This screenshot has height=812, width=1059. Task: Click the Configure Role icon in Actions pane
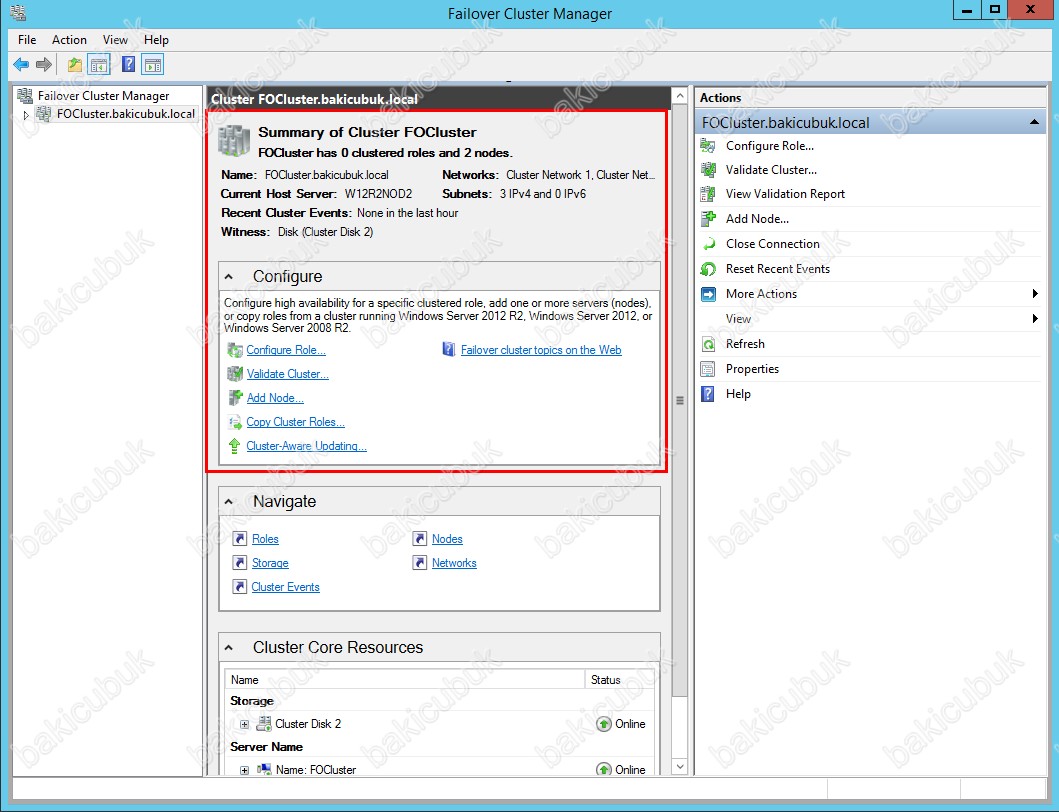coord(708,146)
